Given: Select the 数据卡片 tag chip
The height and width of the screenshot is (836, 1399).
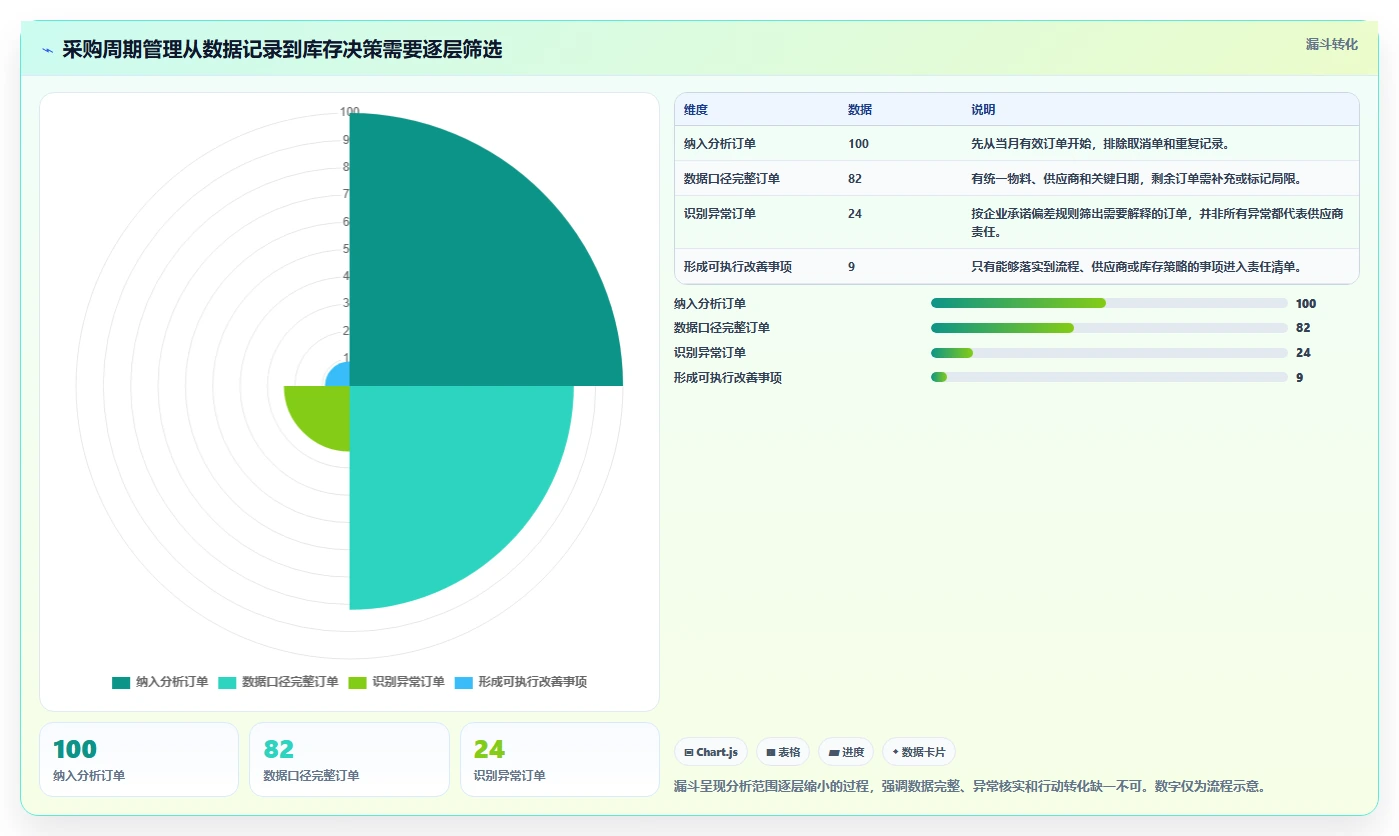Looking at the screenshot, I should [x=919, y=752].
